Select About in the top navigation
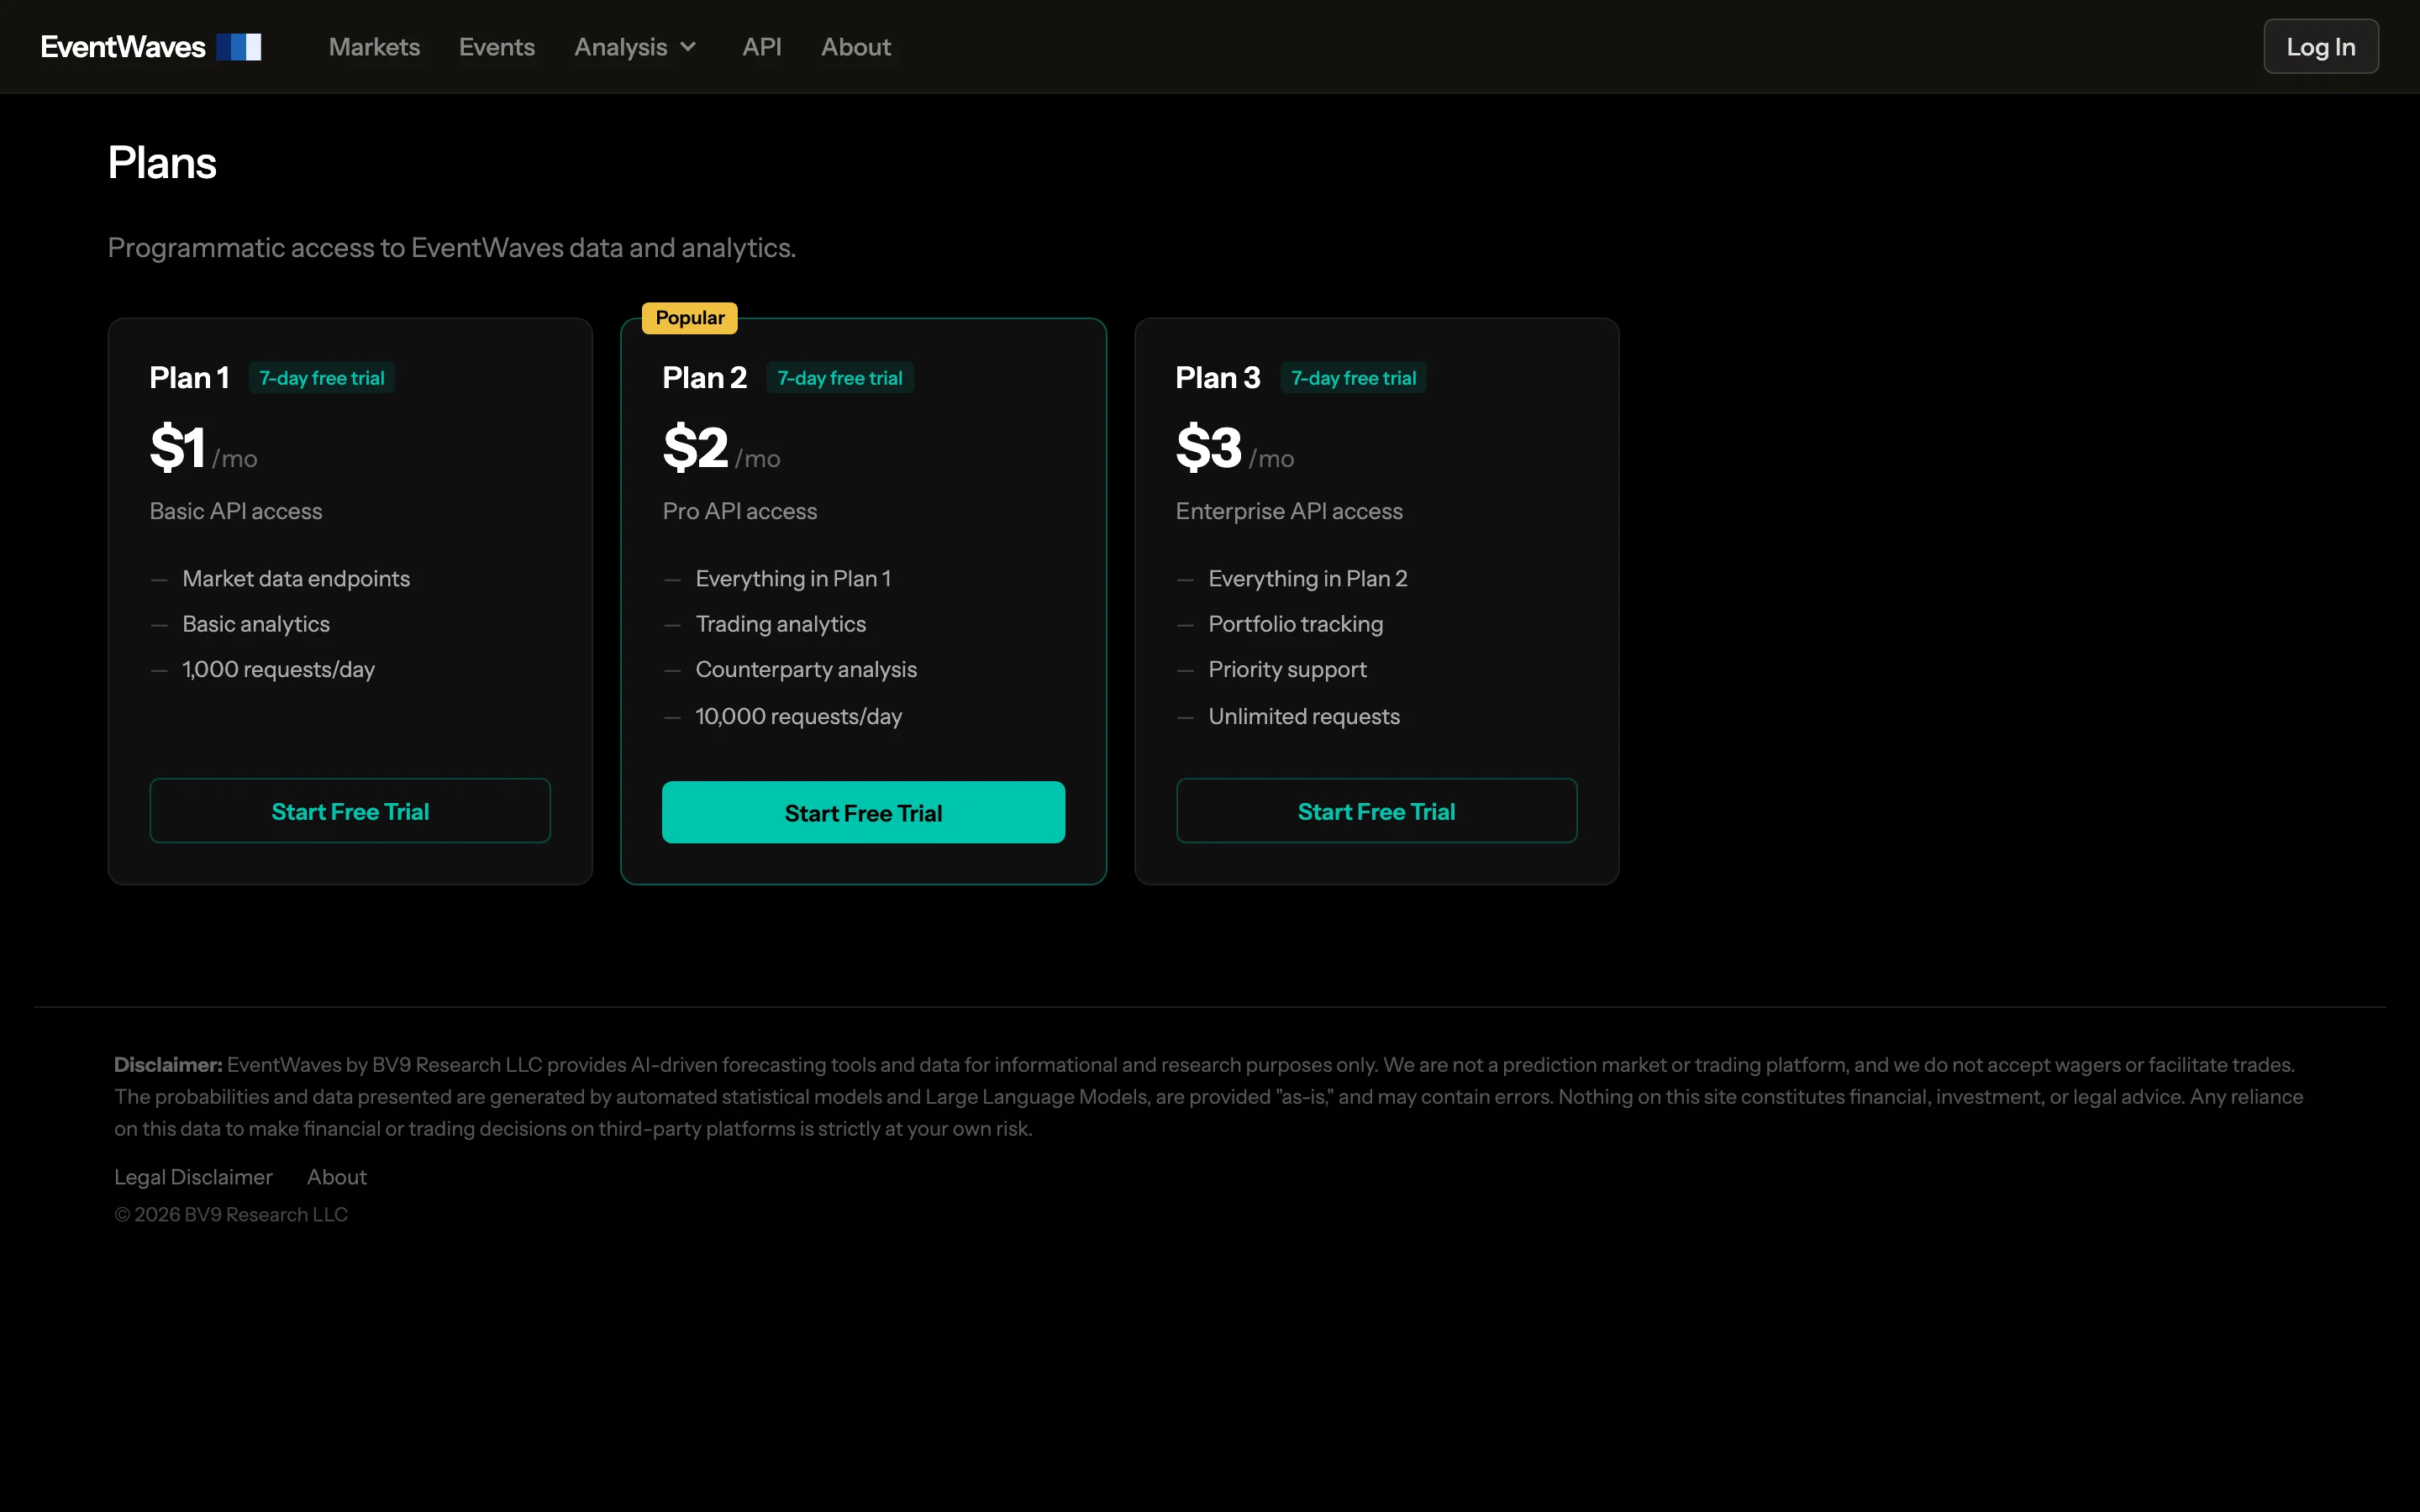2420x1512 pixels. 856,47
